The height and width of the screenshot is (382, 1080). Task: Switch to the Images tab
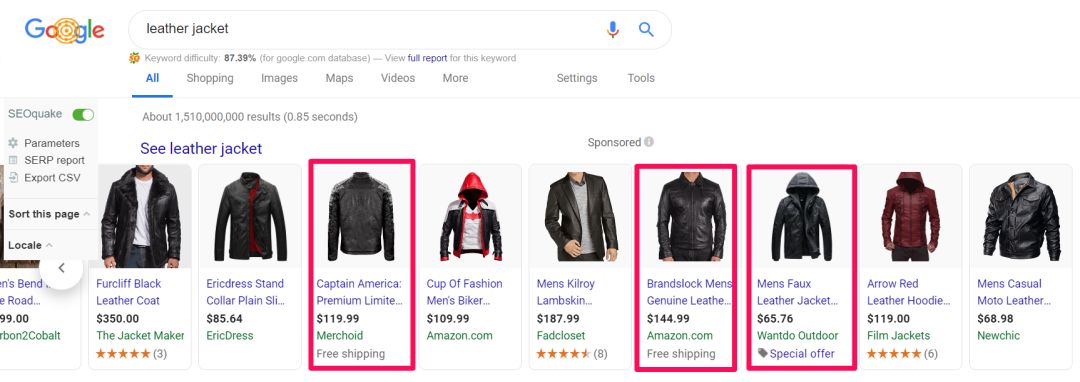[280, 78]
